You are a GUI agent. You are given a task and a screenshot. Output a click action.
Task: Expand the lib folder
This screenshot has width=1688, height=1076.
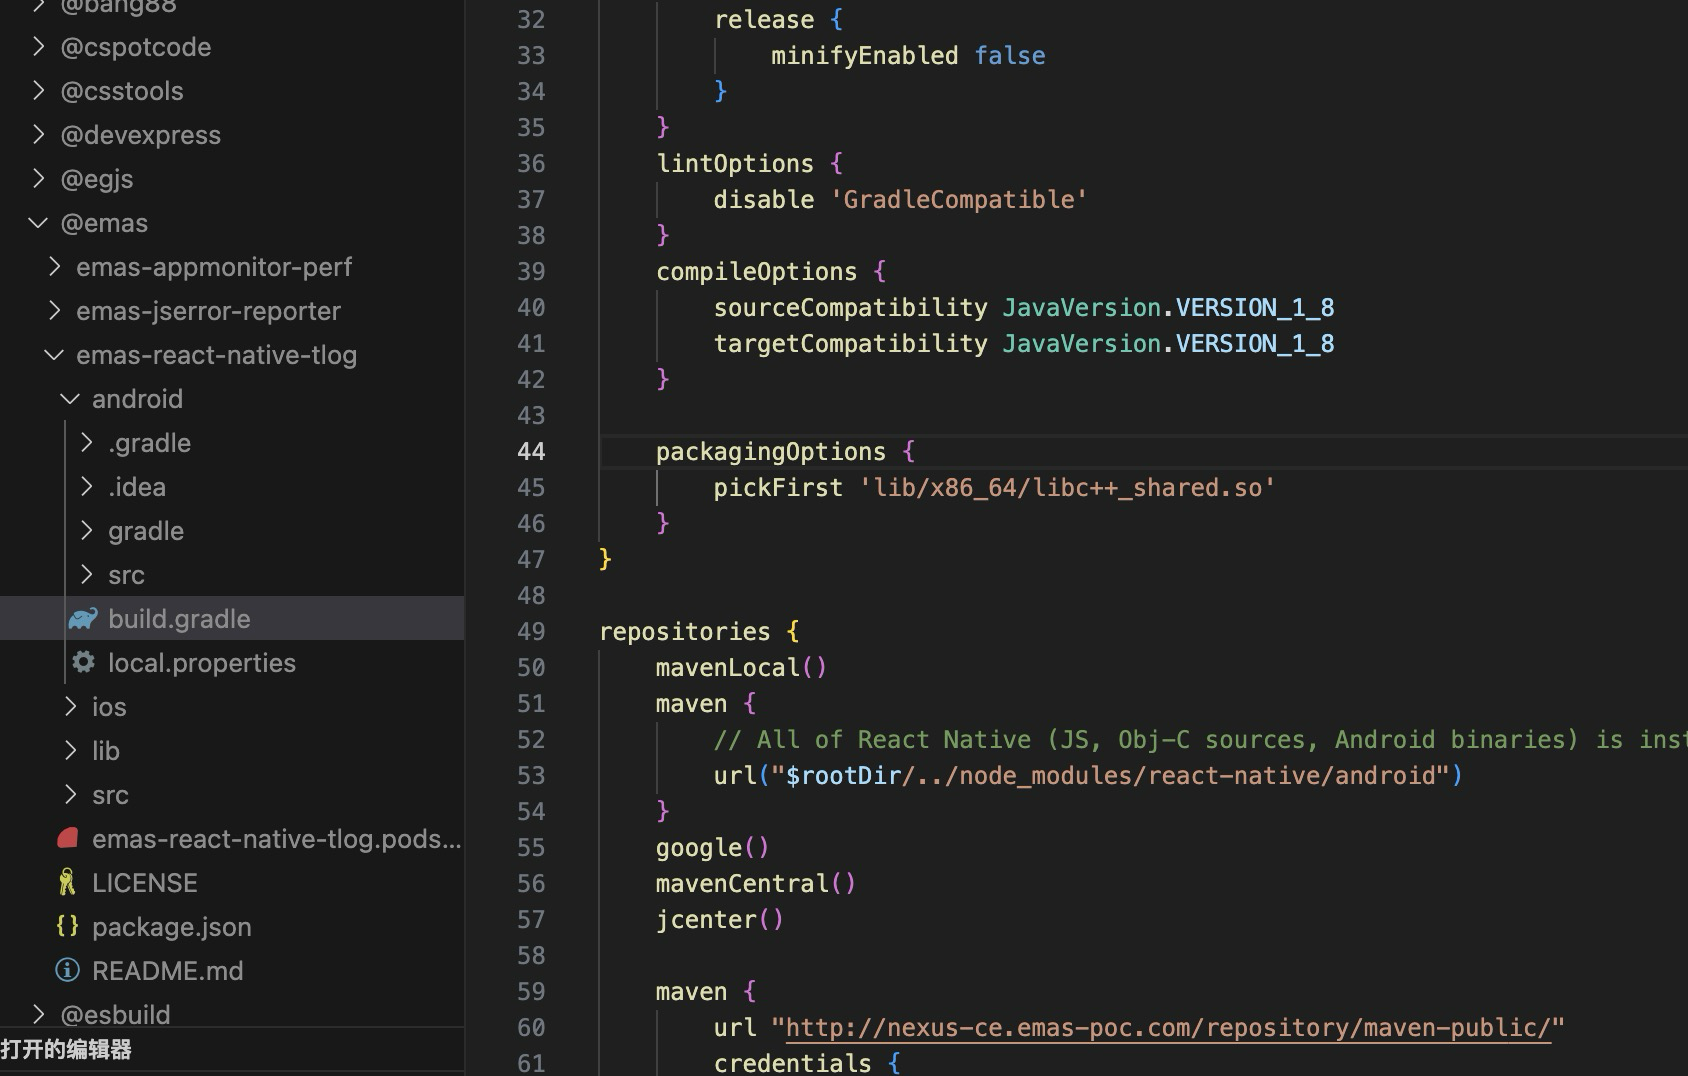70,751
